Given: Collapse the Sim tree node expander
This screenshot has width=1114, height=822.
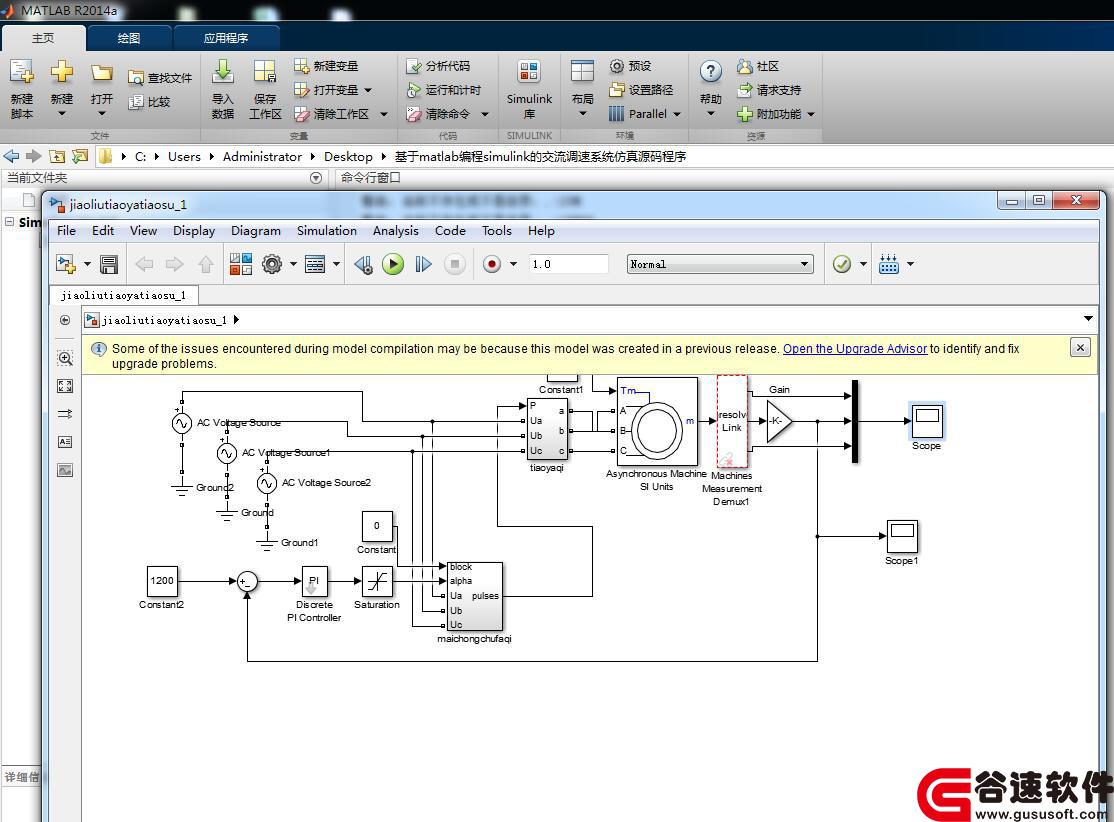Looking at the screenshot, I should (x=9, y=222).
